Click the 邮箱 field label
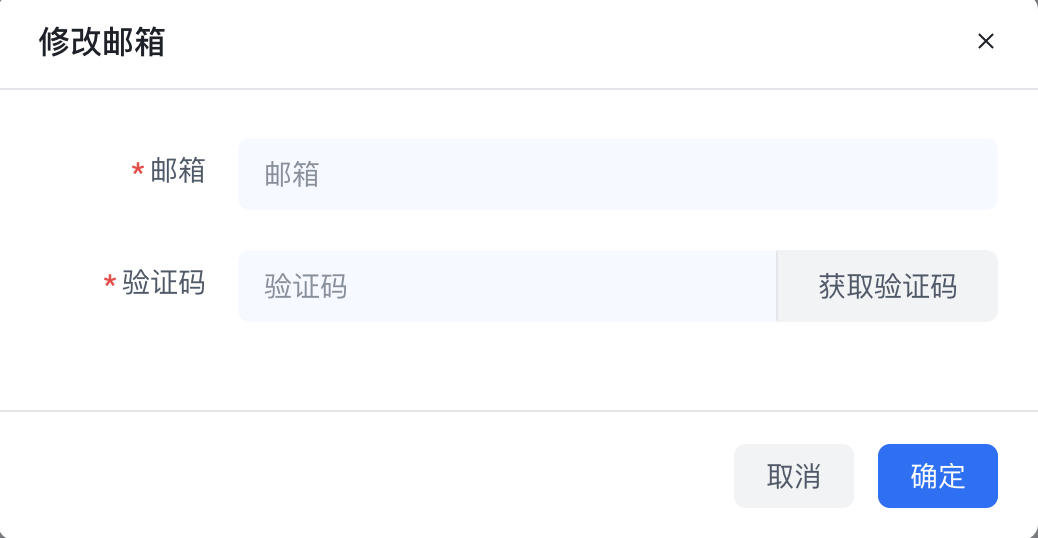The width and height of the screenshot is (1038, 538). click(178, 171)
